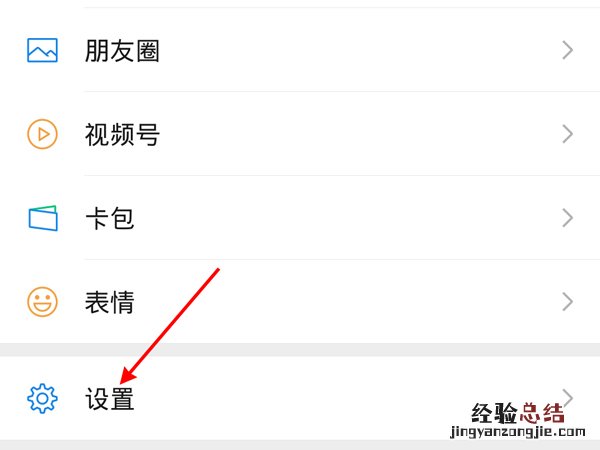
Task: Select the 卡包 label
Action: [x=109, y=218]
